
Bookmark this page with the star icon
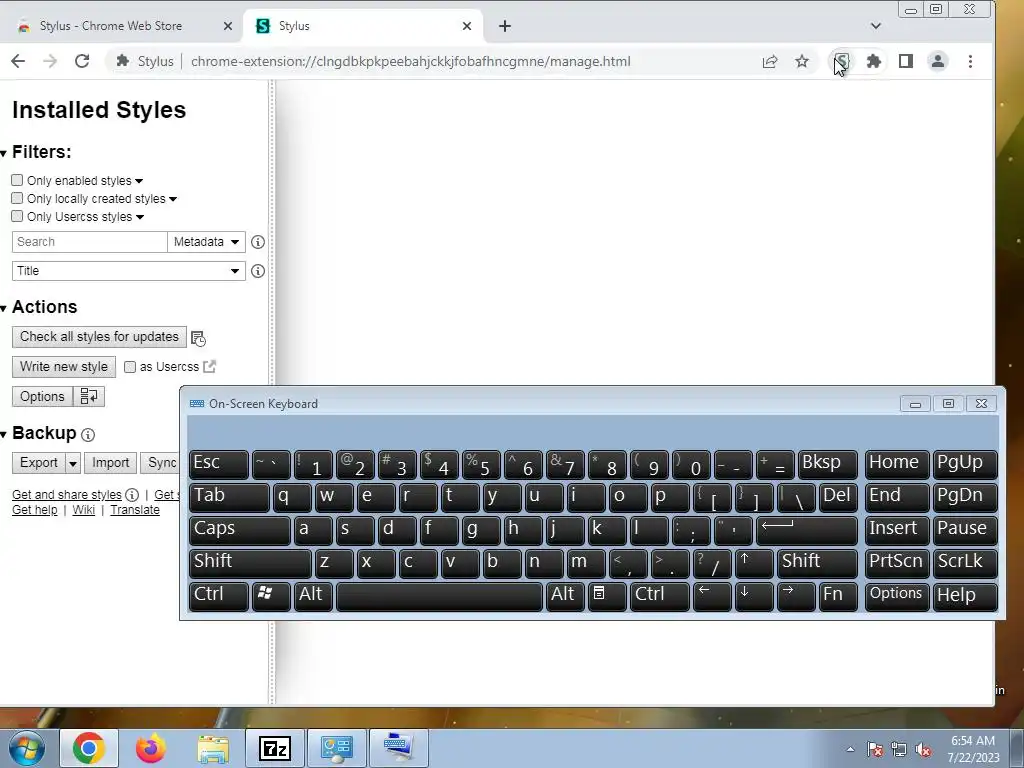click(802, 61)
